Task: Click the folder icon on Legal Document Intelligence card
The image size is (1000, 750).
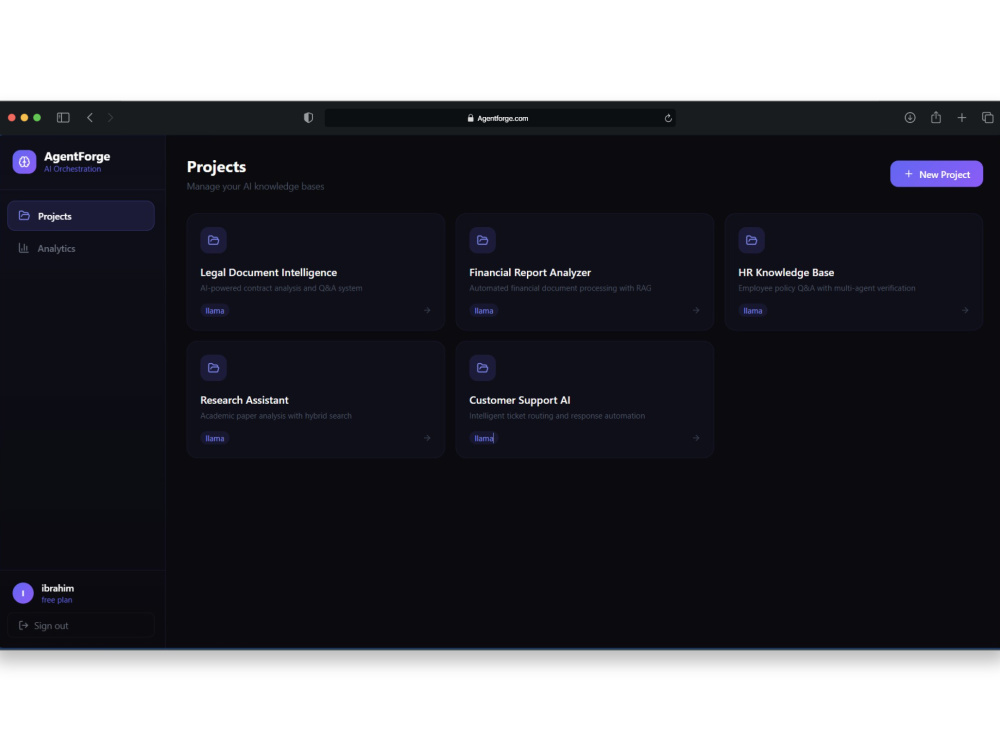Action: 214,240
